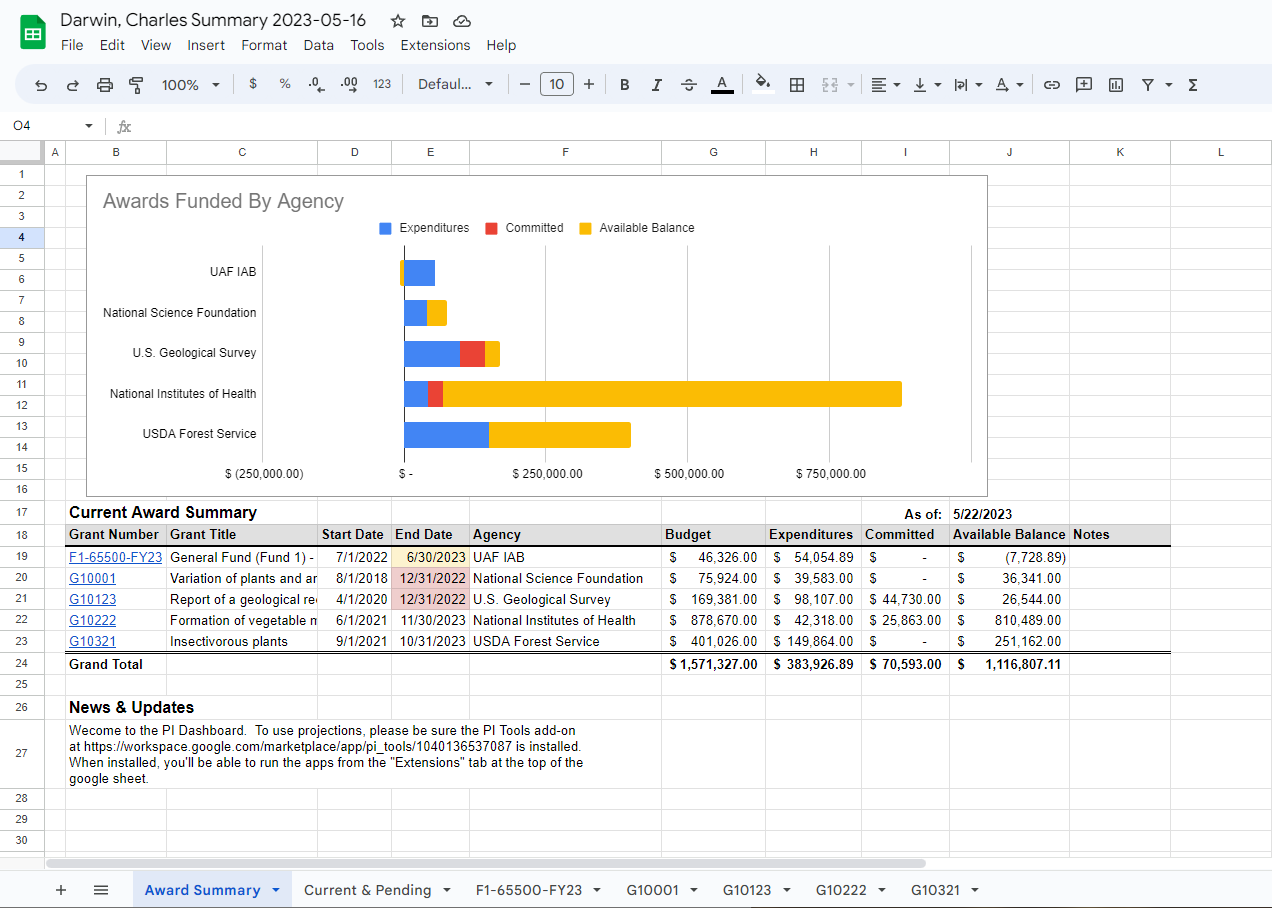The width and height of the screenshot is (1272, 908).
Task: Open the F1-65500-FY23 grant link
Action: click(x=115, y=557)
